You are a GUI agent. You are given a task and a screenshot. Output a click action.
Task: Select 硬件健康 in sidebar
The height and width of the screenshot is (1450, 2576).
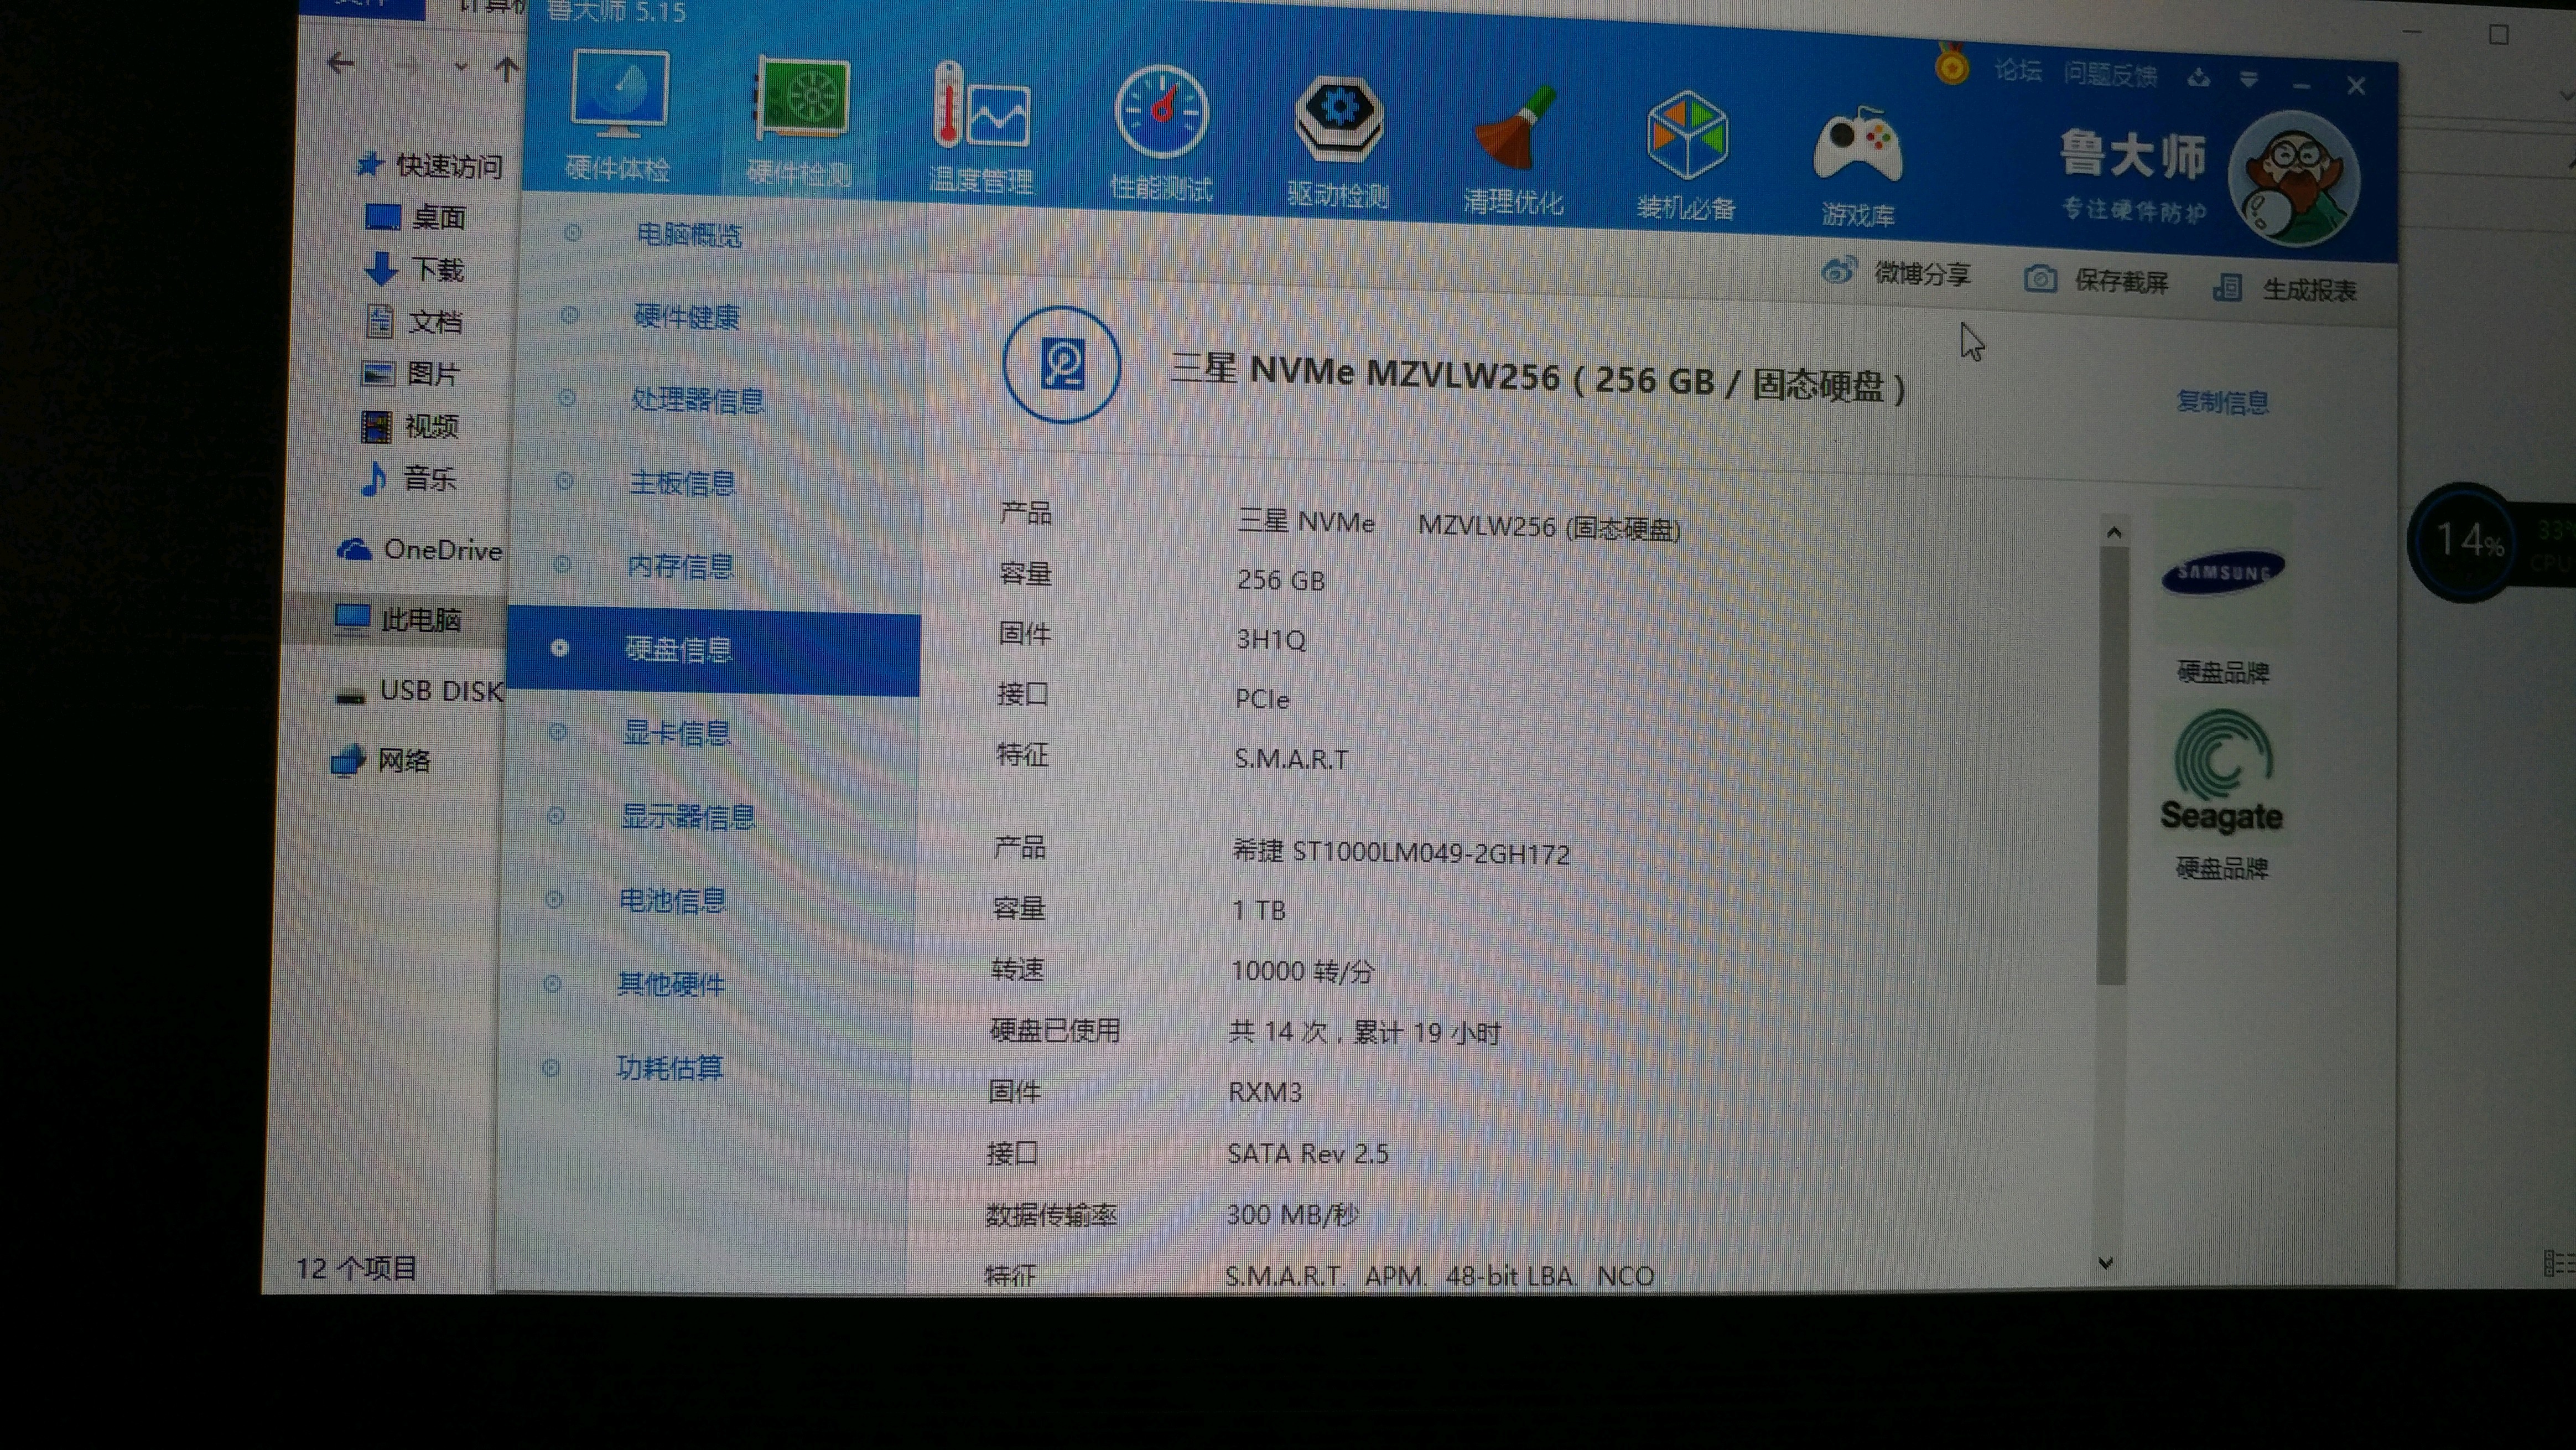point(686,317)
